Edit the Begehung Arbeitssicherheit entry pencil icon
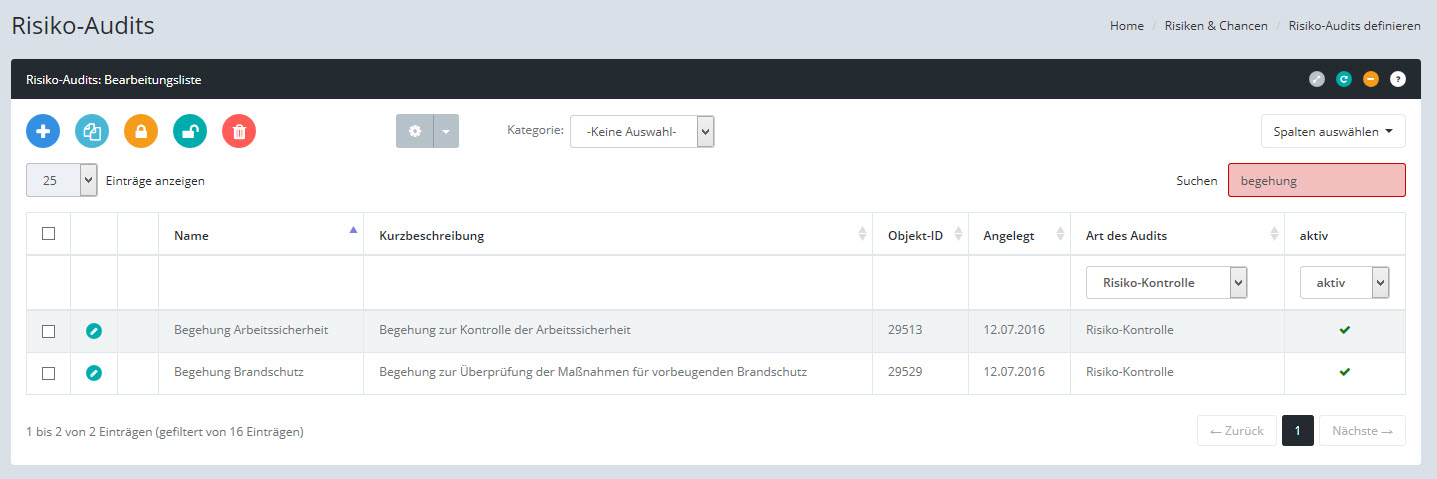The width and height of the screenshot is (1437, 479). coord(94,330)
